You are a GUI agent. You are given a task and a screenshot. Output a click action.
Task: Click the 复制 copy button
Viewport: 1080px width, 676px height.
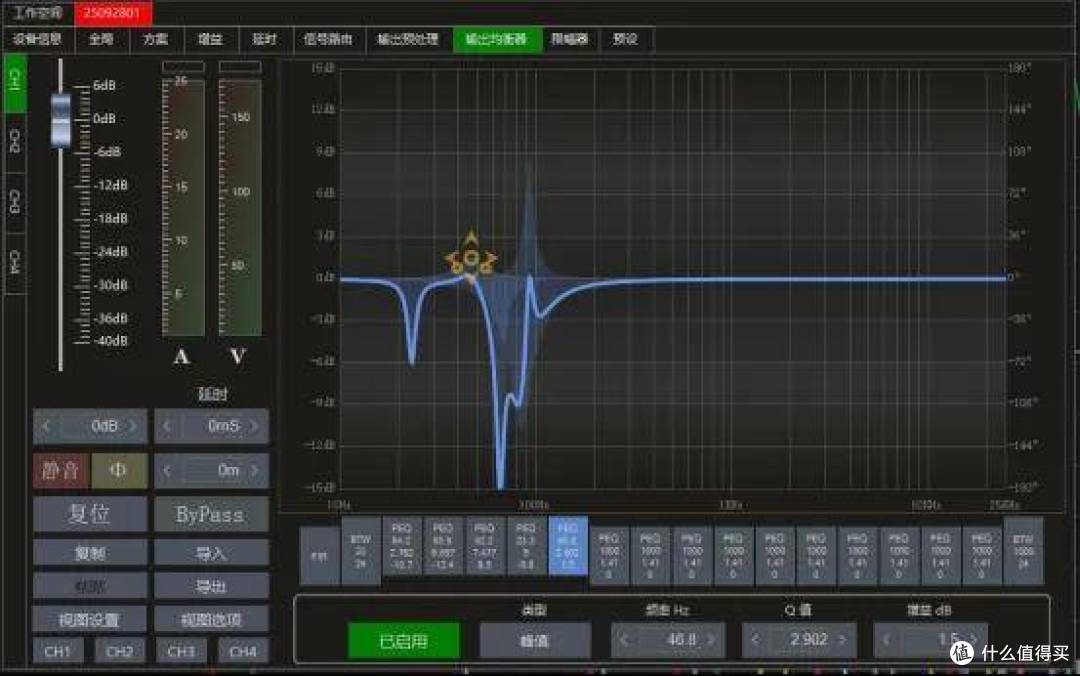(90, 553)
